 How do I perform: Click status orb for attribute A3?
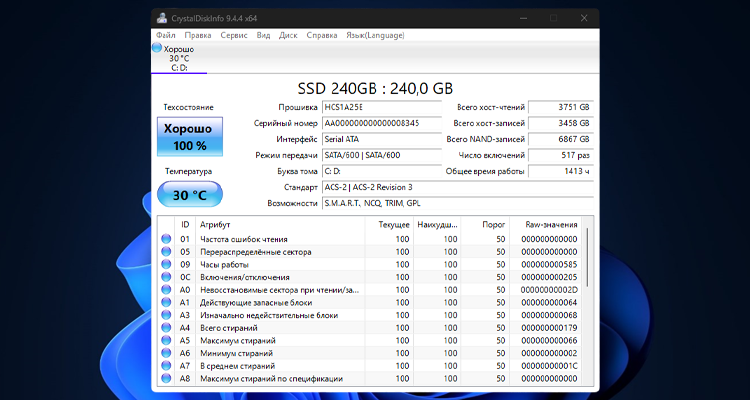click(x=166, y=315)
